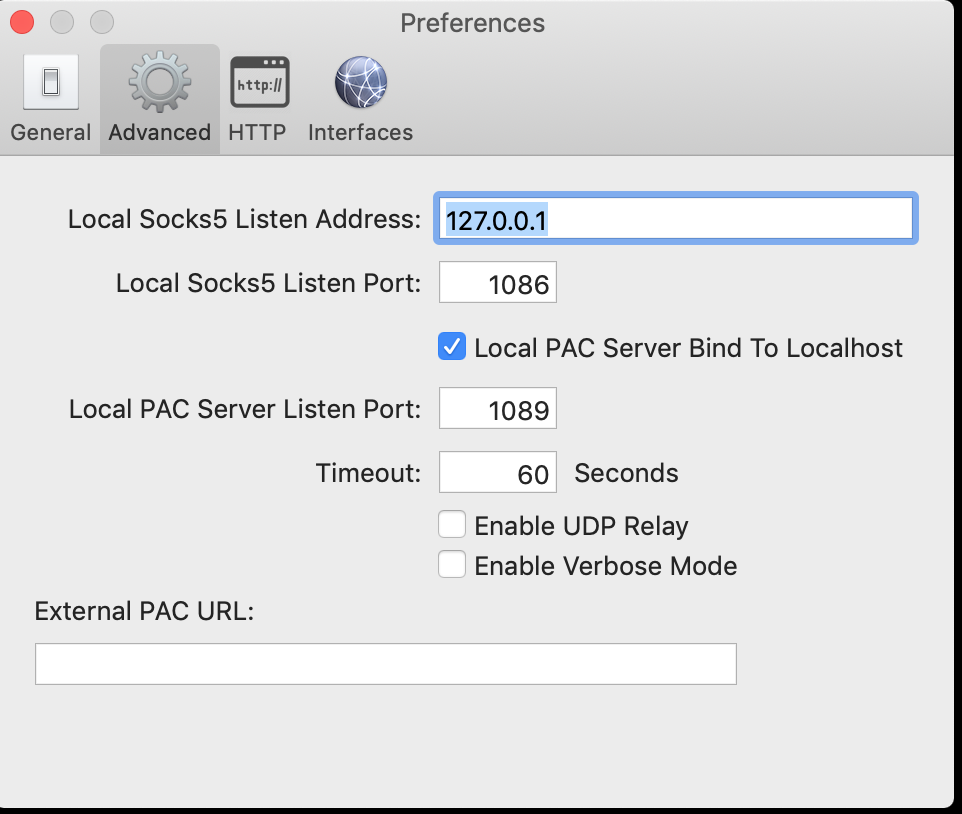962x814 pixels.
Task: Select the Timeout seconds field
Action: [497, 473]
